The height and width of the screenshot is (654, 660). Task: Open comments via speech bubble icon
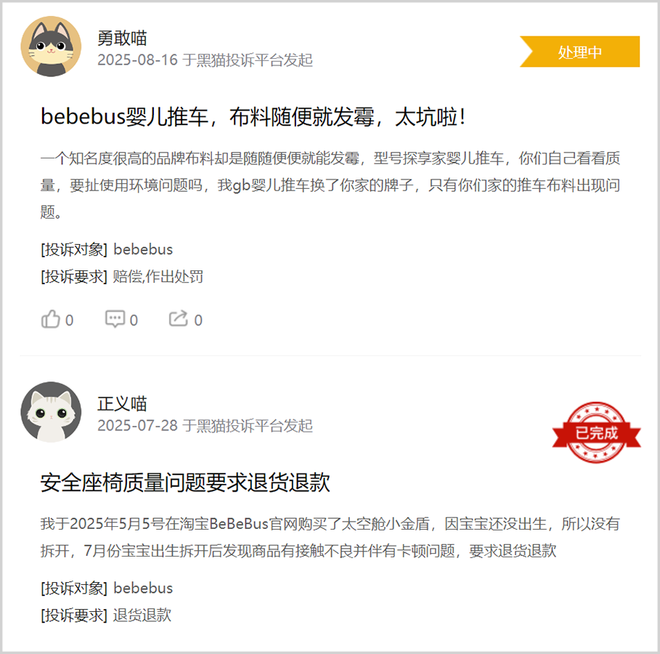coord(115,319)
